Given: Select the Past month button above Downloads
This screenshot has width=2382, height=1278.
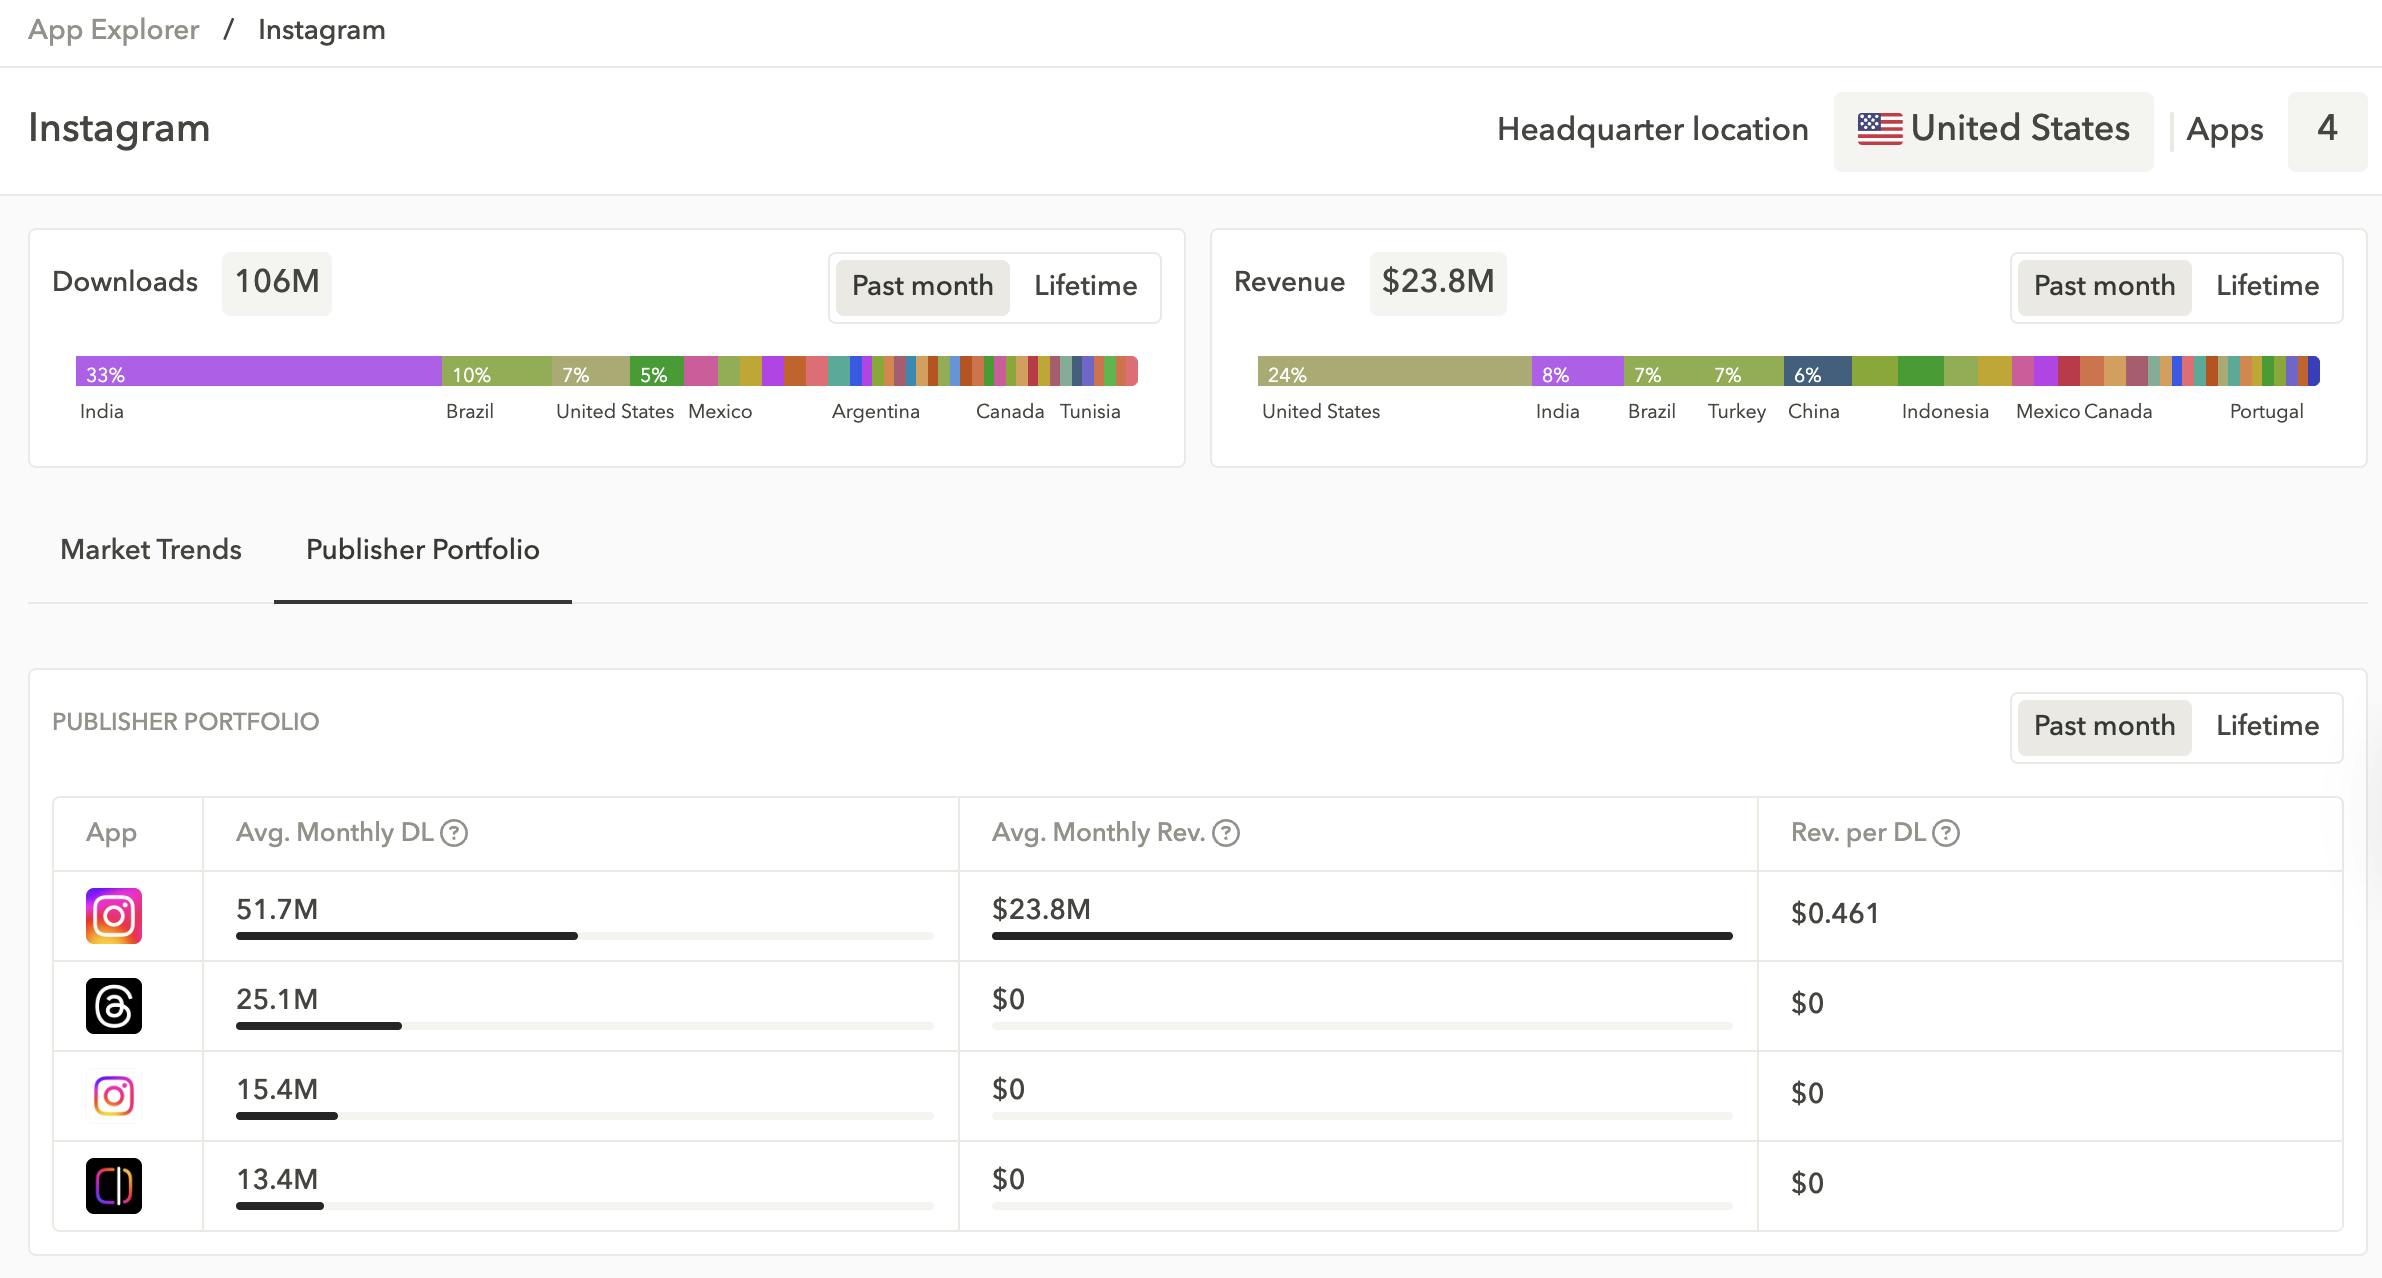Looking at the screenshot, I should click(x=922, y=287).
